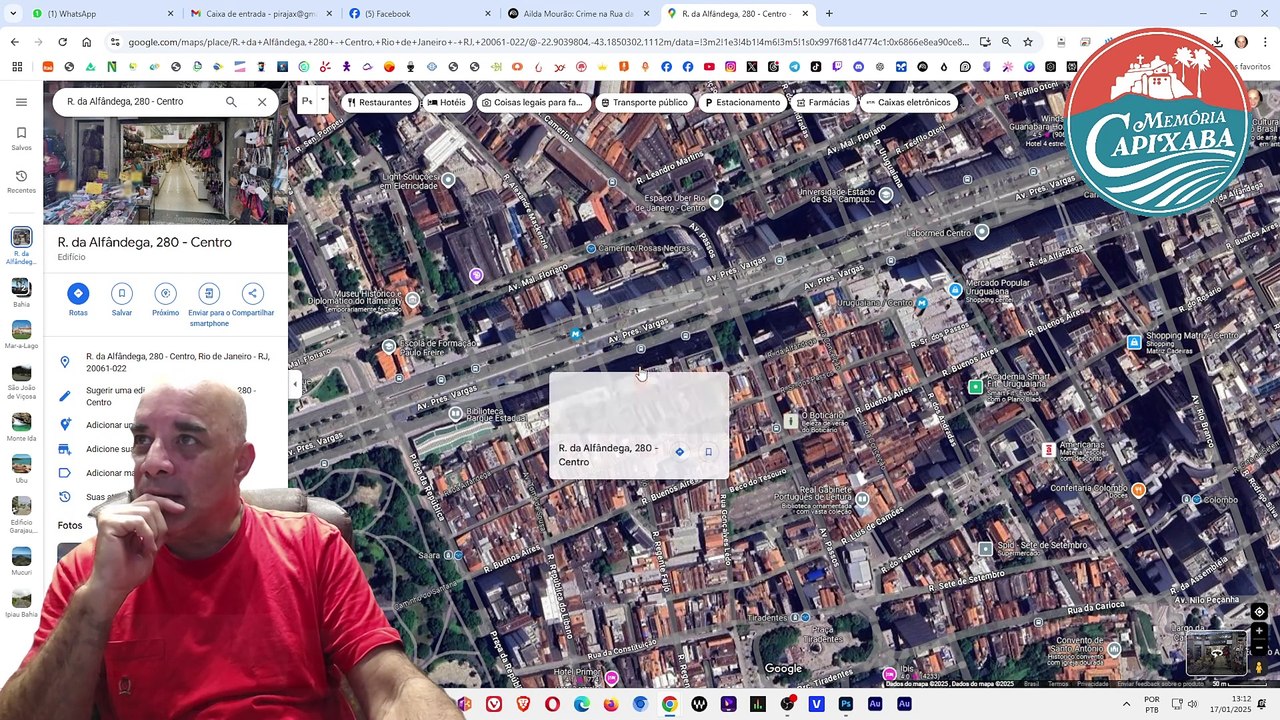Select the Estacionamento filter chip
1280x720 pixels.
(x=742, y=102)
